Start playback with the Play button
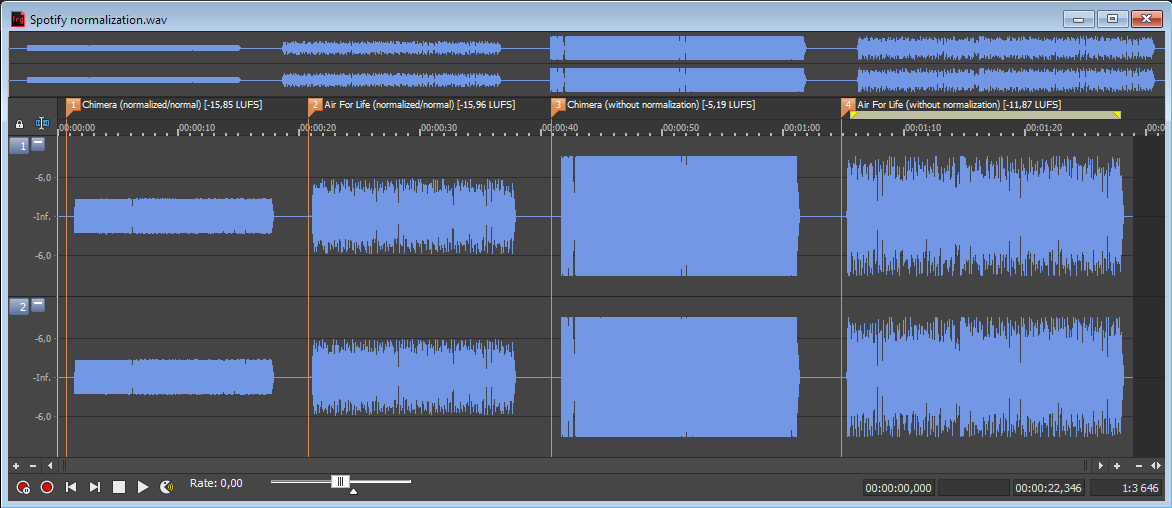1172x508 pixels. pos(143,487)
